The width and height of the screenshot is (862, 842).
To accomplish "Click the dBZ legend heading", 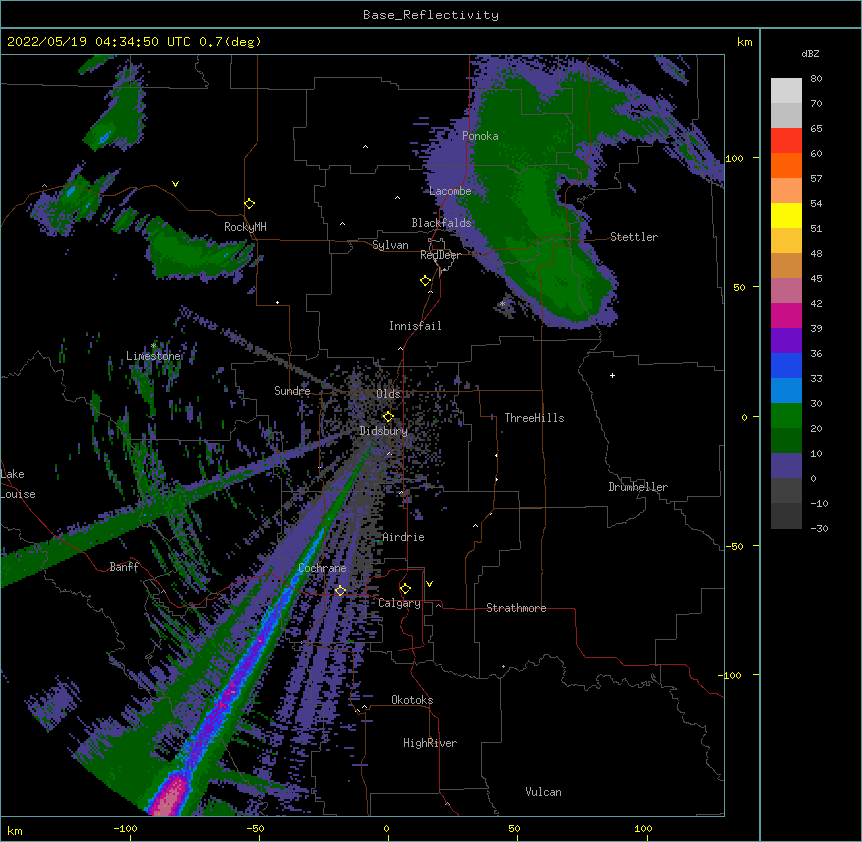I will (x=810, y=53).
